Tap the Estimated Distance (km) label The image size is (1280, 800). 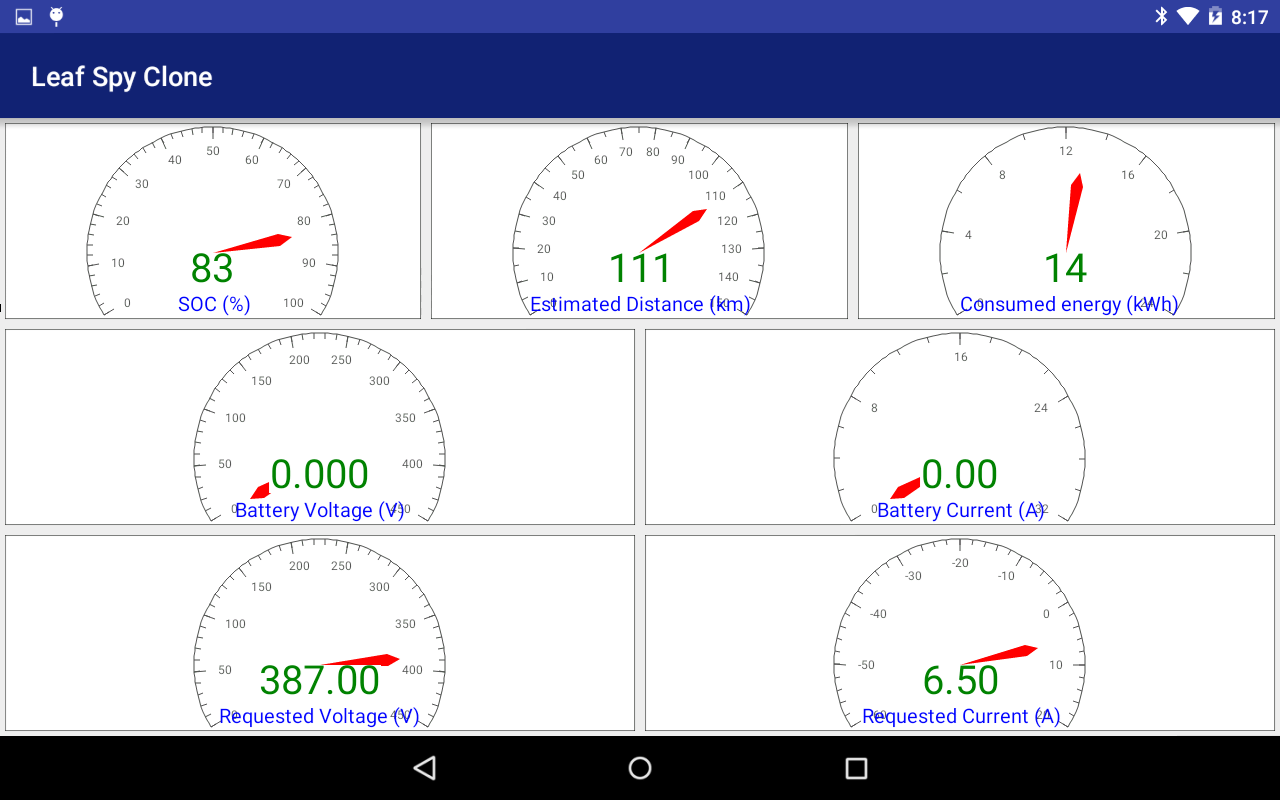(x=640, y=304)
